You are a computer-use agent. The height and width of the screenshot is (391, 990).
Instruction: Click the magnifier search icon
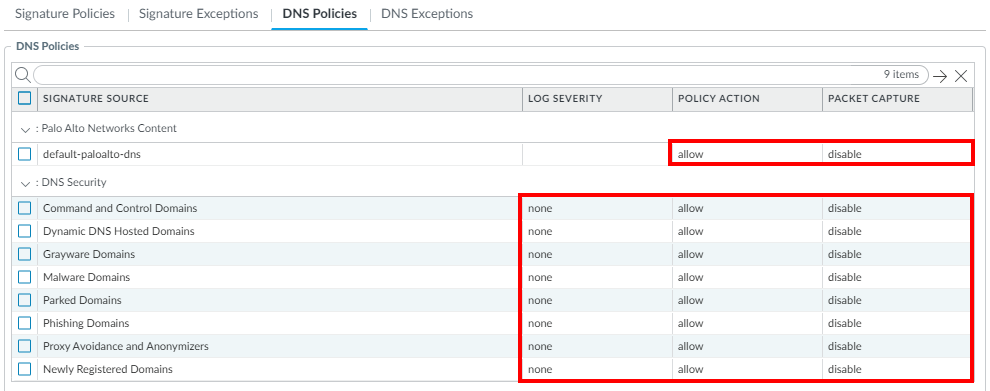[22, 75]
